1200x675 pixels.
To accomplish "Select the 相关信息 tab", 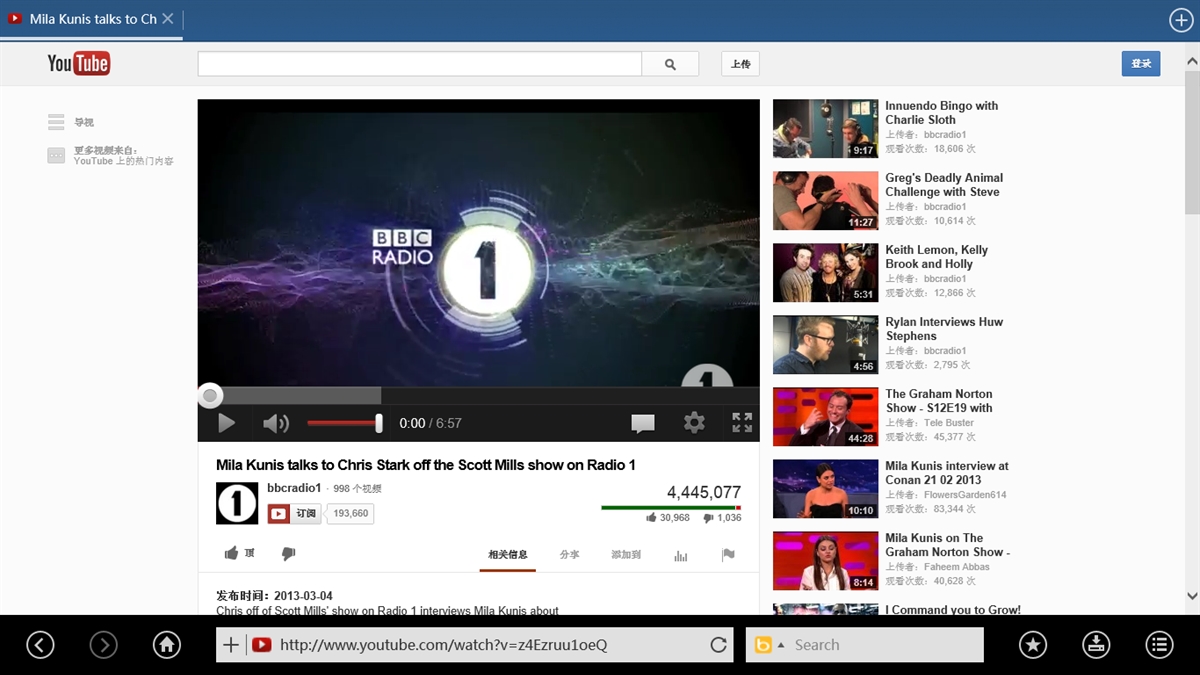I will coord(508,555).
